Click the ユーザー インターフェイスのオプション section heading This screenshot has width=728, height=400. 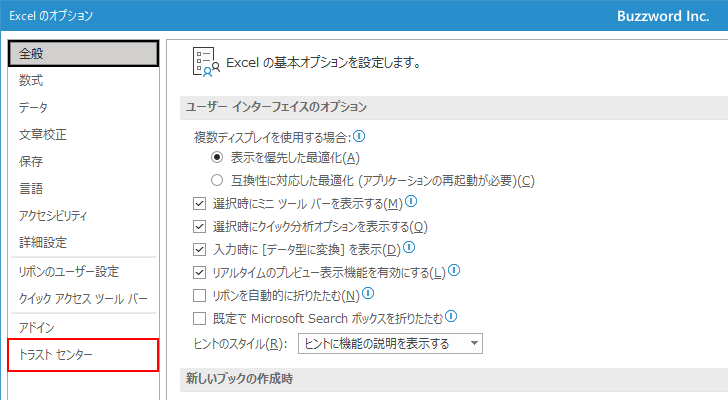click(276, 107)
